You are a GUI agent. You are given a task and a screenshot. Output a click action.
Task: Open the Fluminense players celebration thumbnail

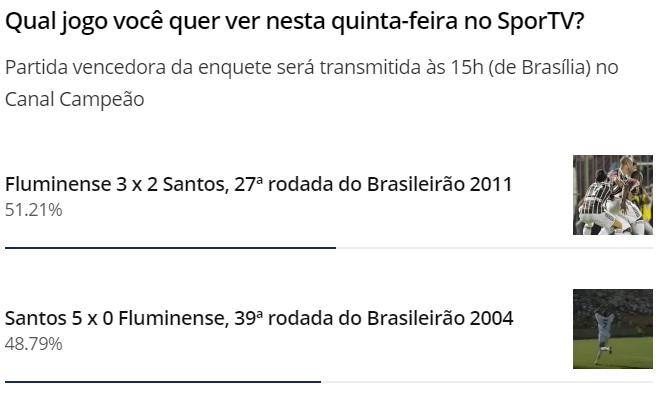(613, 195)
